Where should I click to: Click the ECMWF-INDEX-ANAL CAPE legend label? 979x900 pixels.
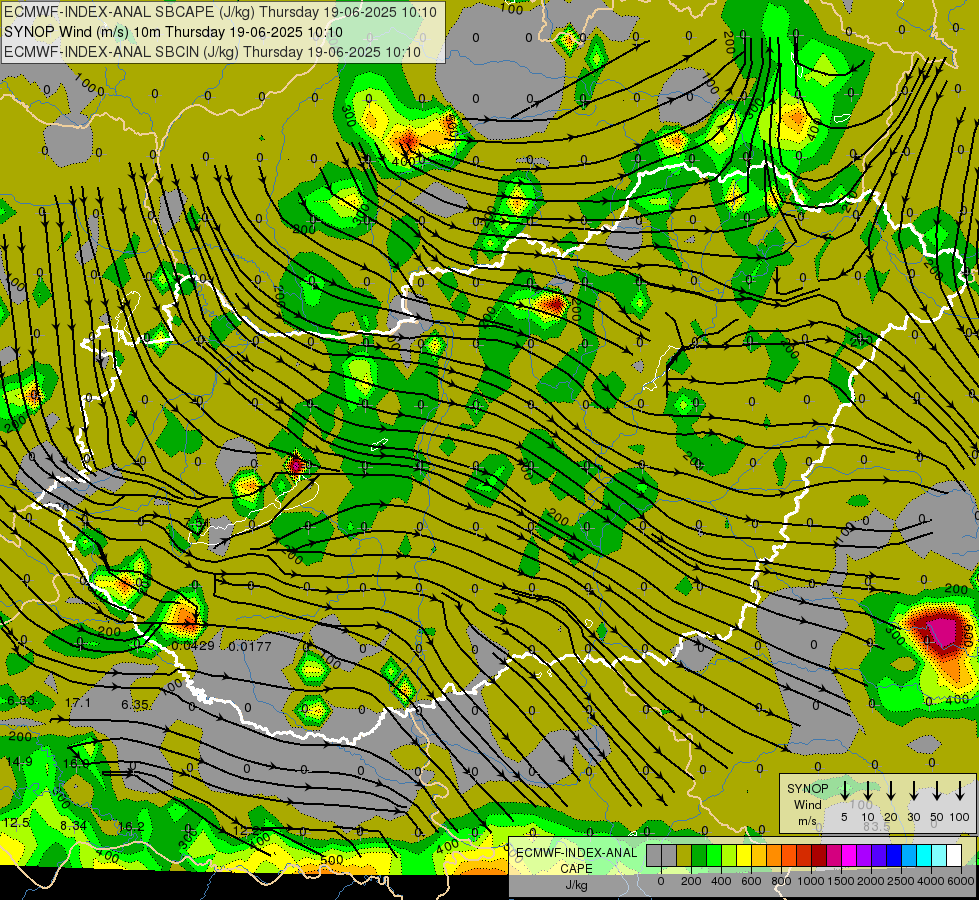click(576, 860)
